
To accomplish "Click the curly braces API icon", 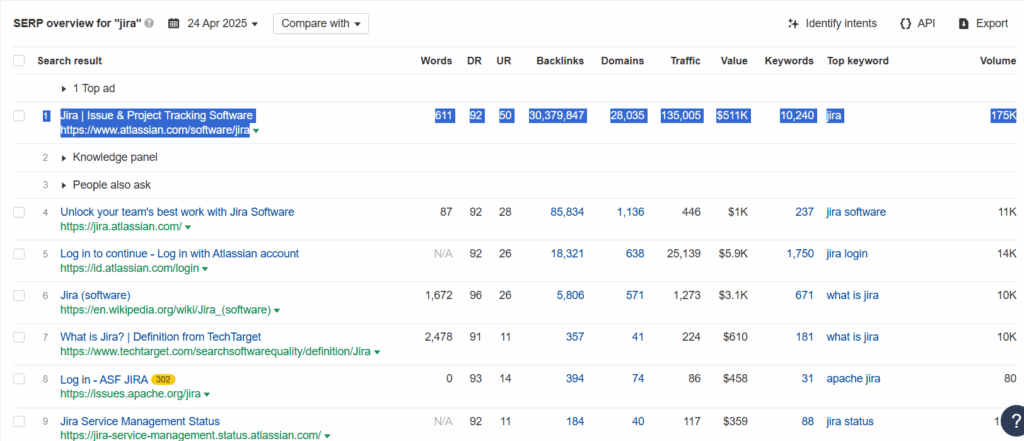I will tap(905, 24).
